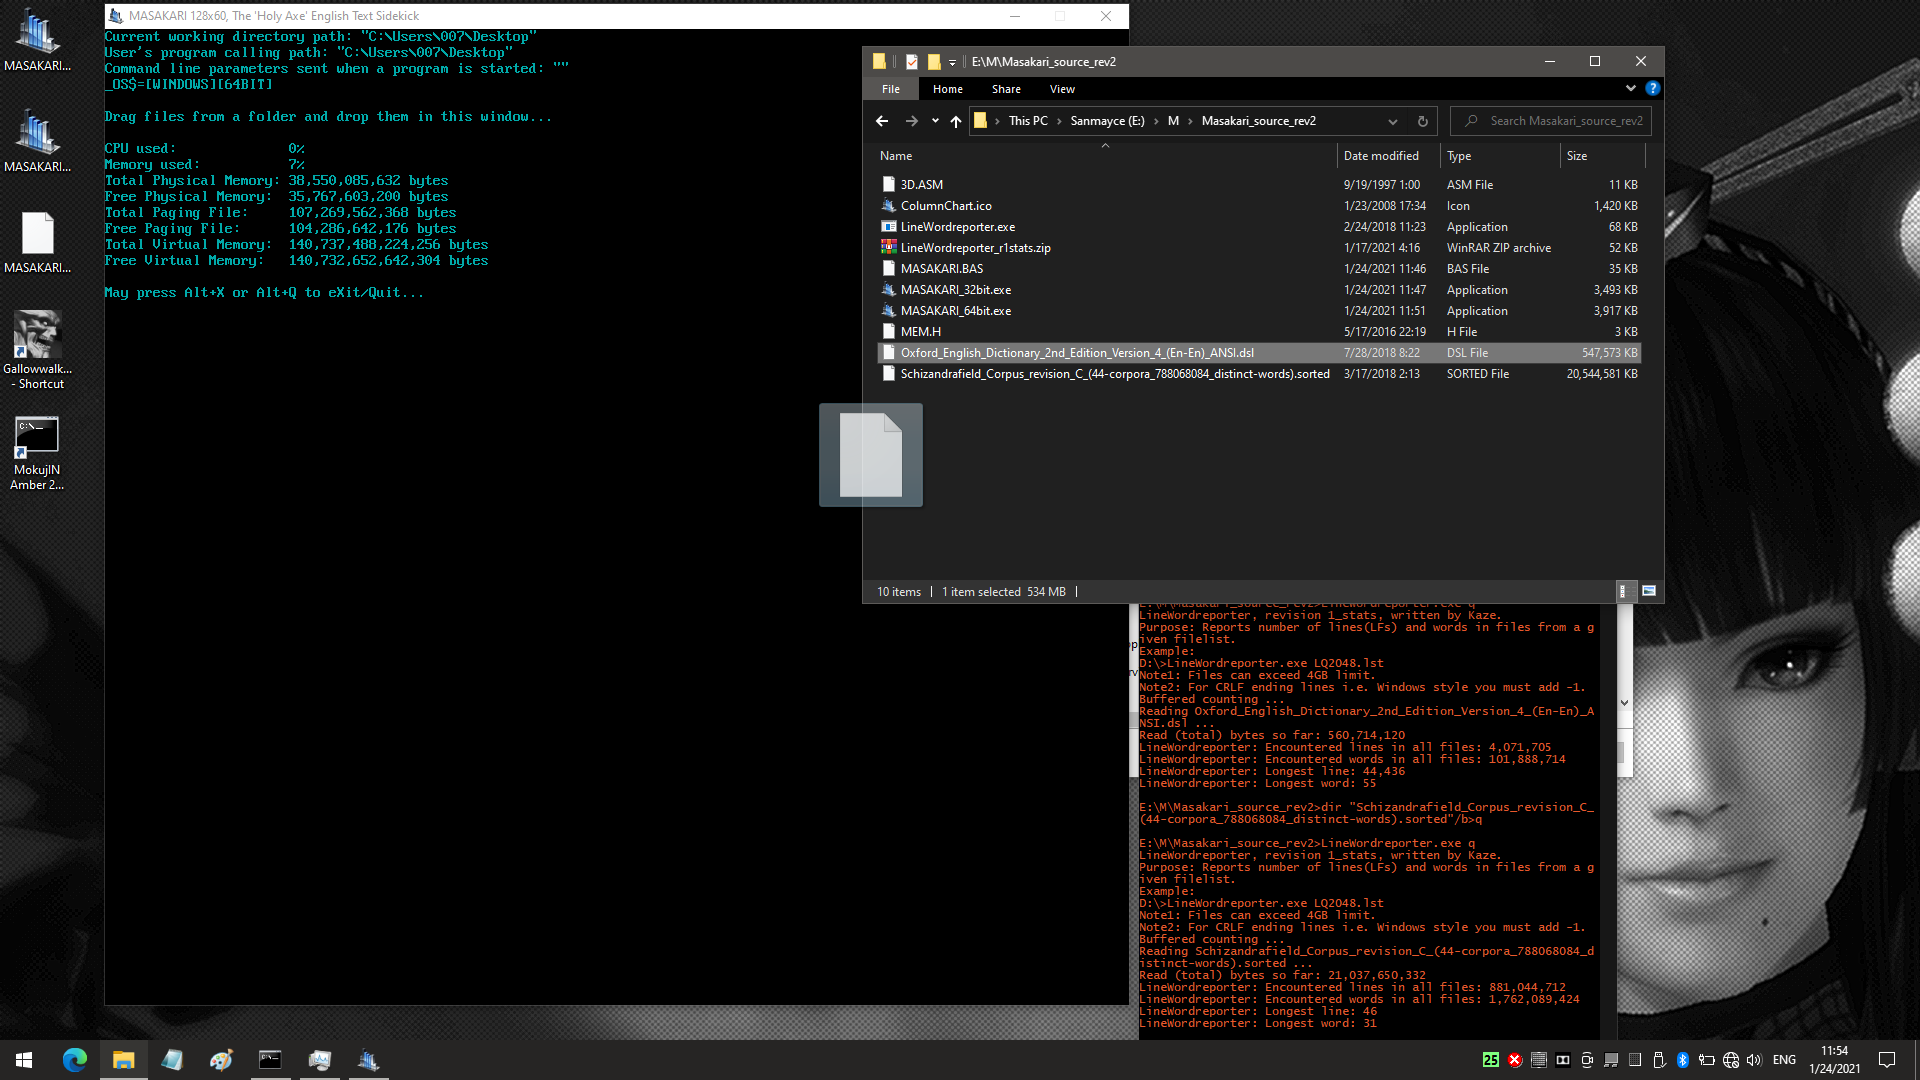The width and height of the screenshot is (1920, 1080).
Task: Open network status globe icon in tray
Action: (x=1731, y=1060)
